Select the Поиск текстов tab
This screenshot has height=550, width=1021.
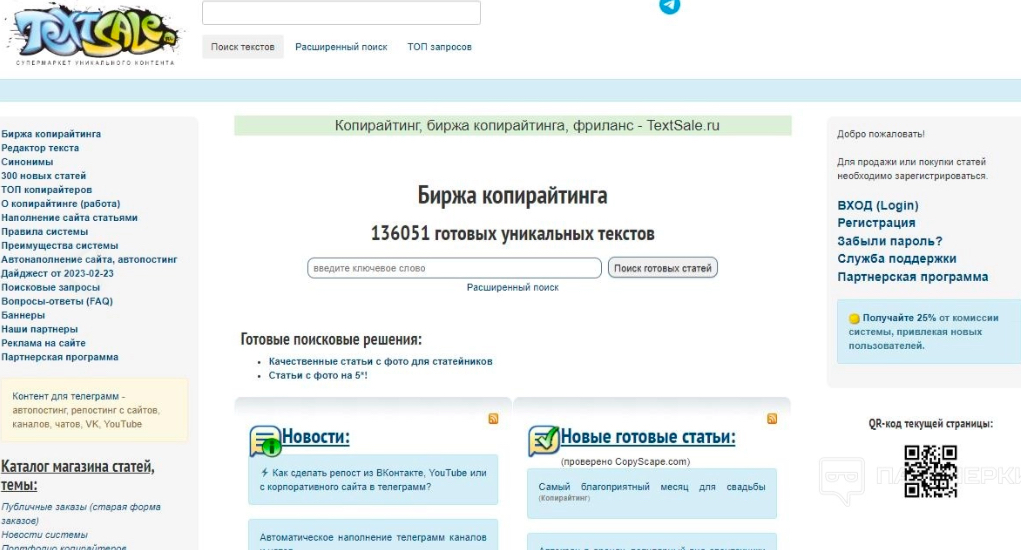click(x=243, y=47)
